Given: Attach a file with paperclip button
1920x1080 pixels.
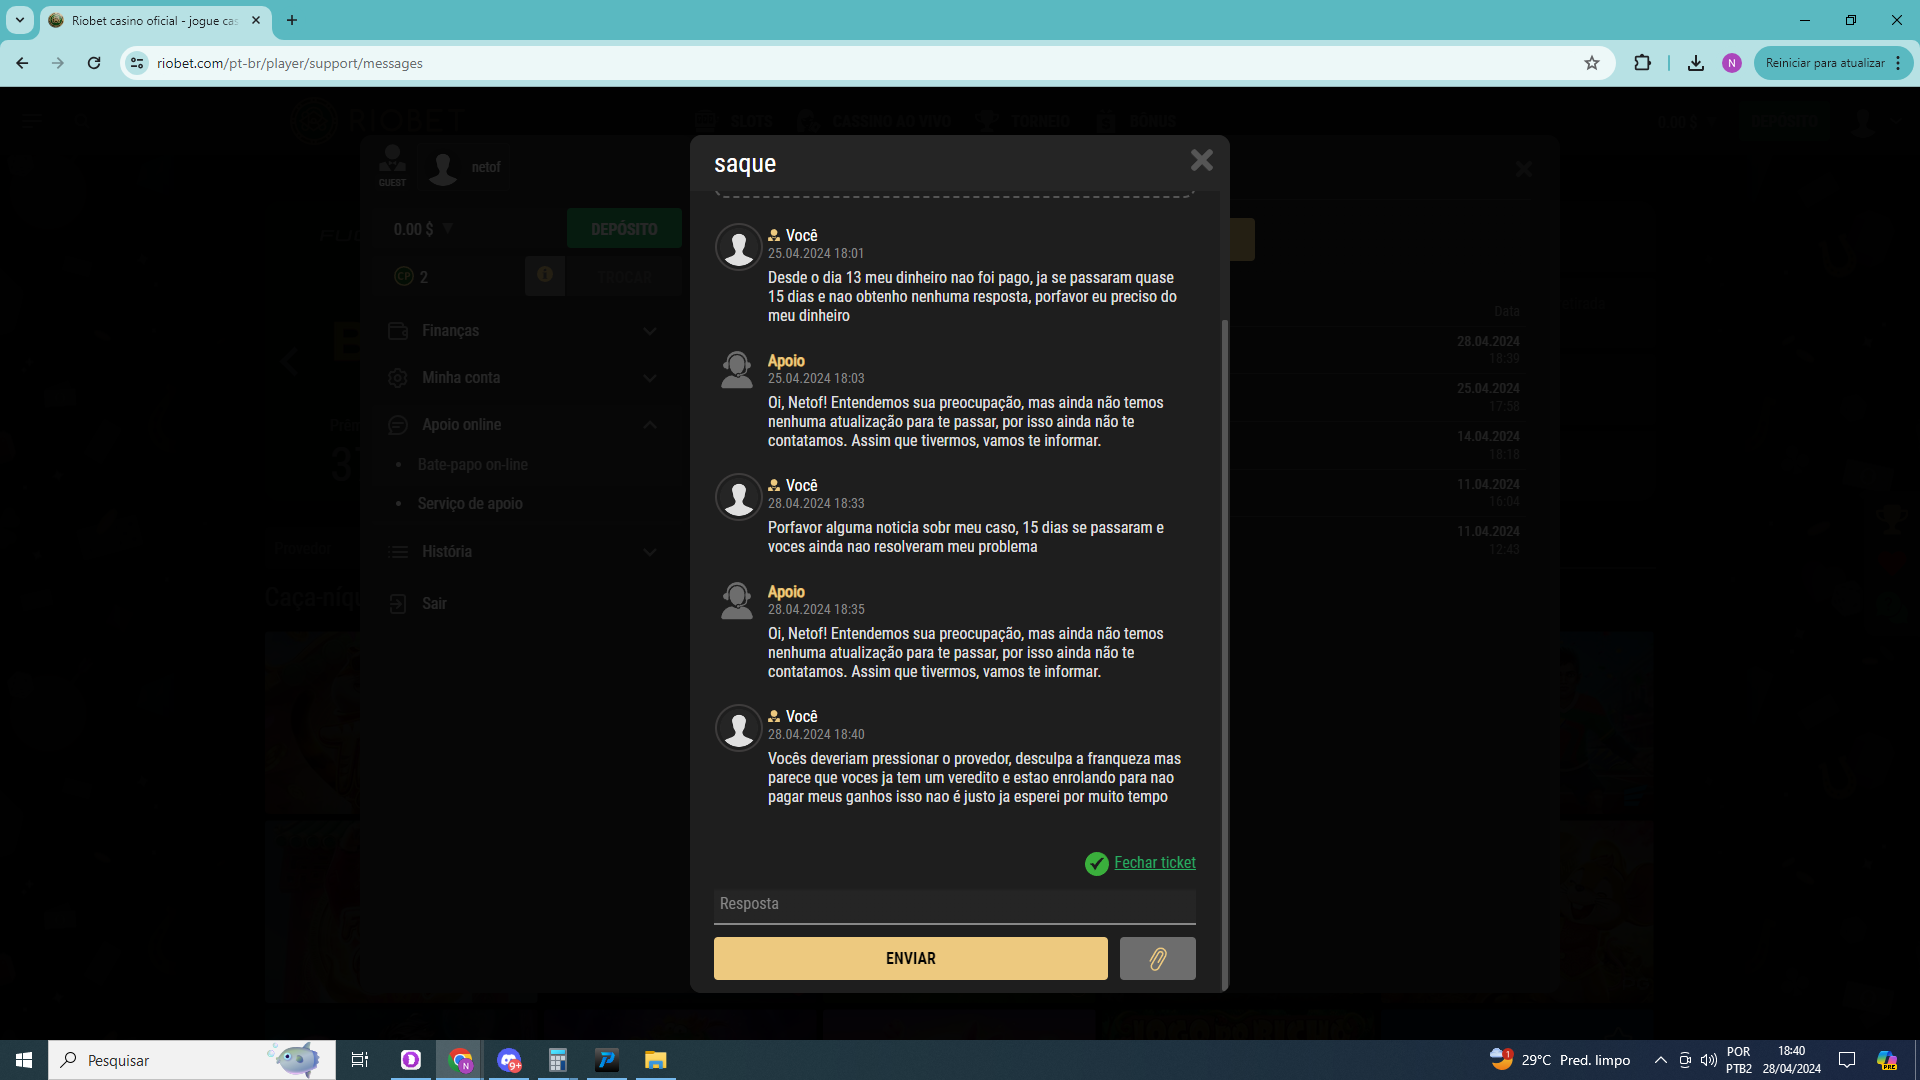Looking at the screenshot, I should pos(1157,958).
